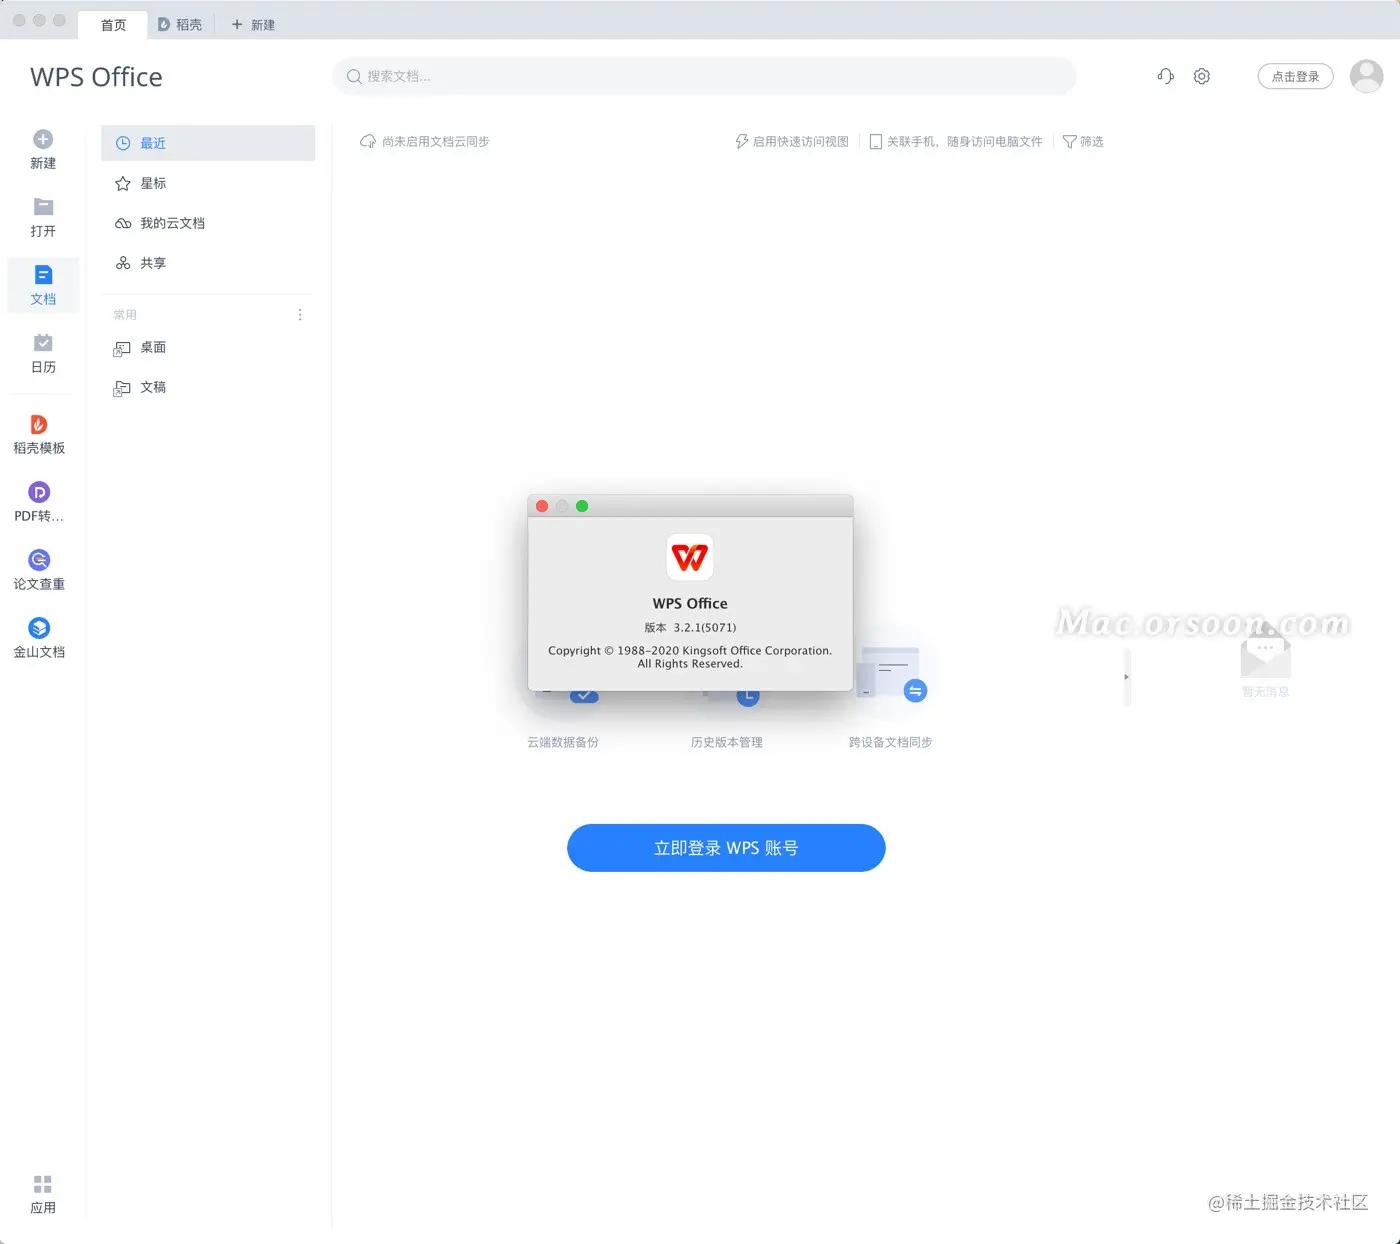Click the WPS logo in About dialog

[x=690, y=557]
